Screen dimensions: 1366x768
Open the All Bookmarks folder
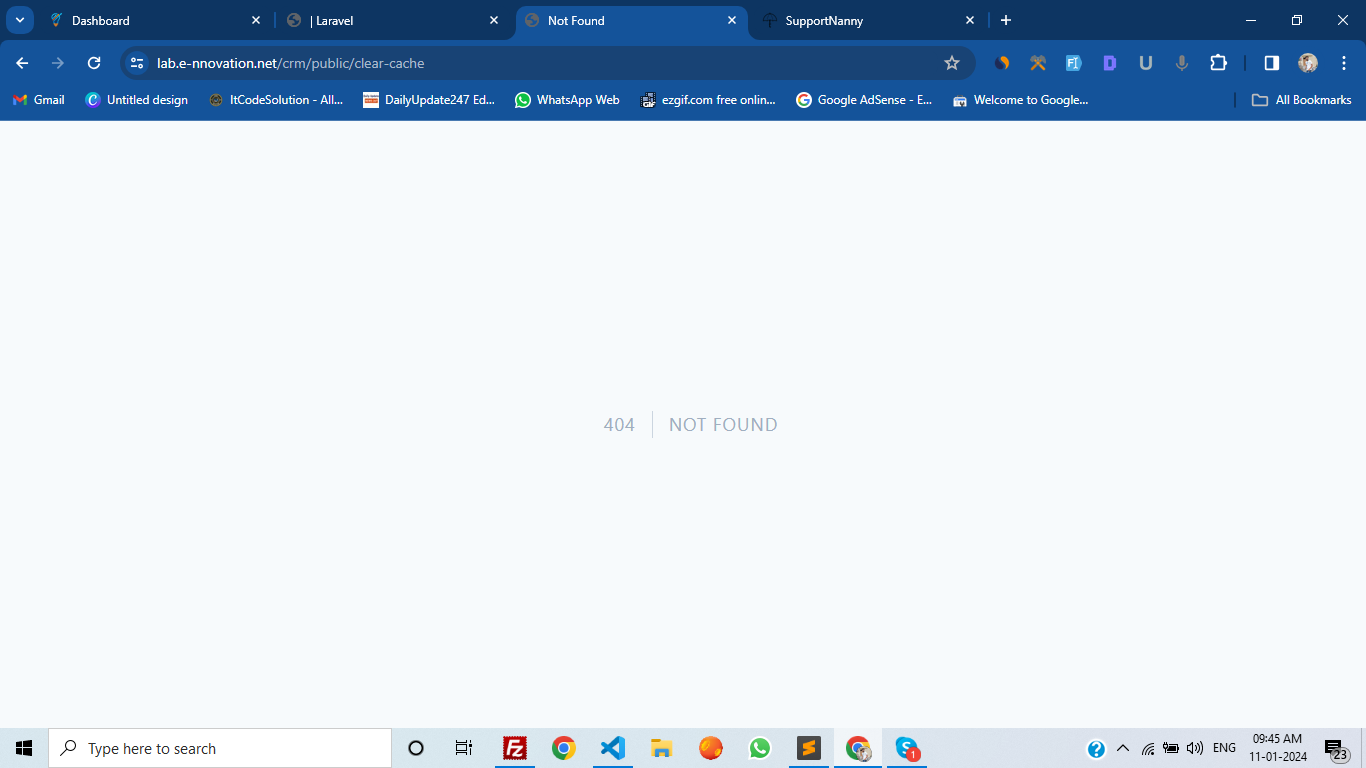(1302, 100)
